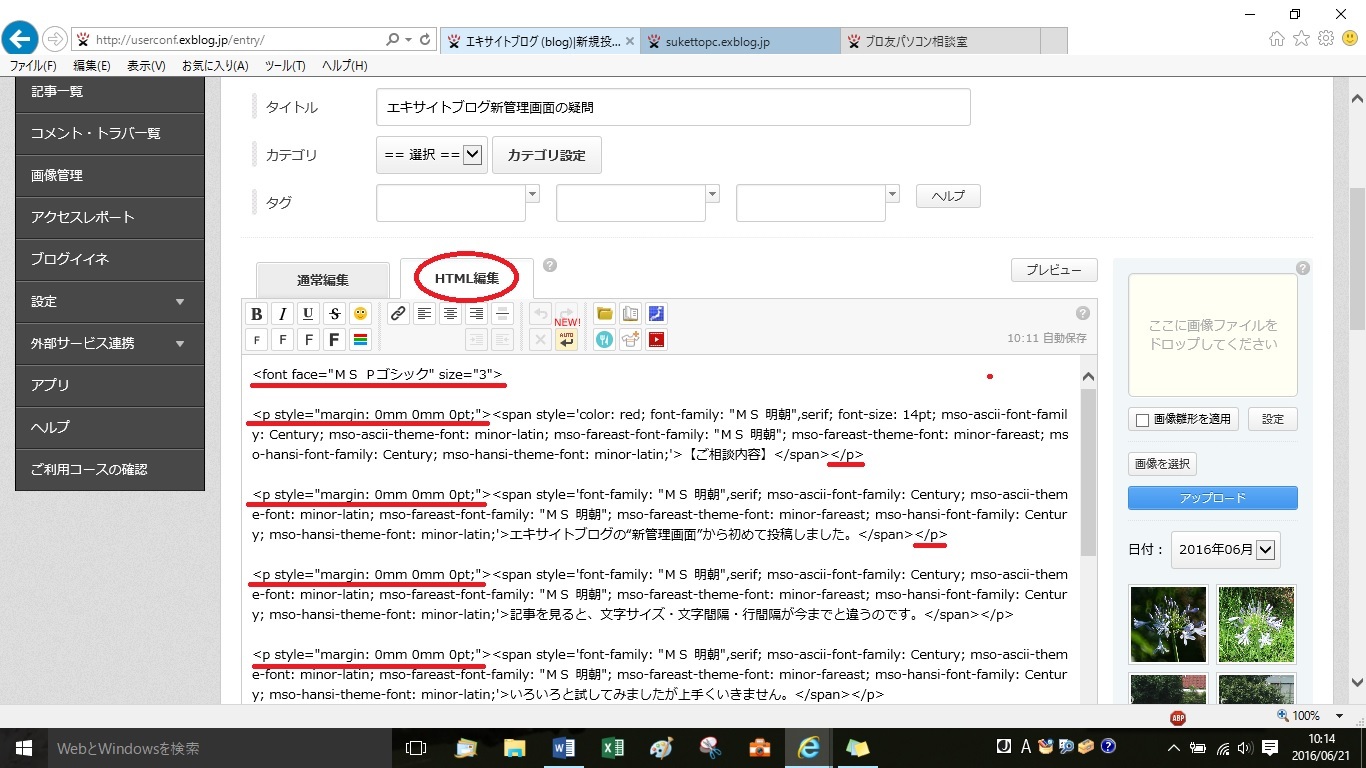Refresh the page with the reload icon
This screenshot has width=1366, height=768.
(x=426, y=40)
